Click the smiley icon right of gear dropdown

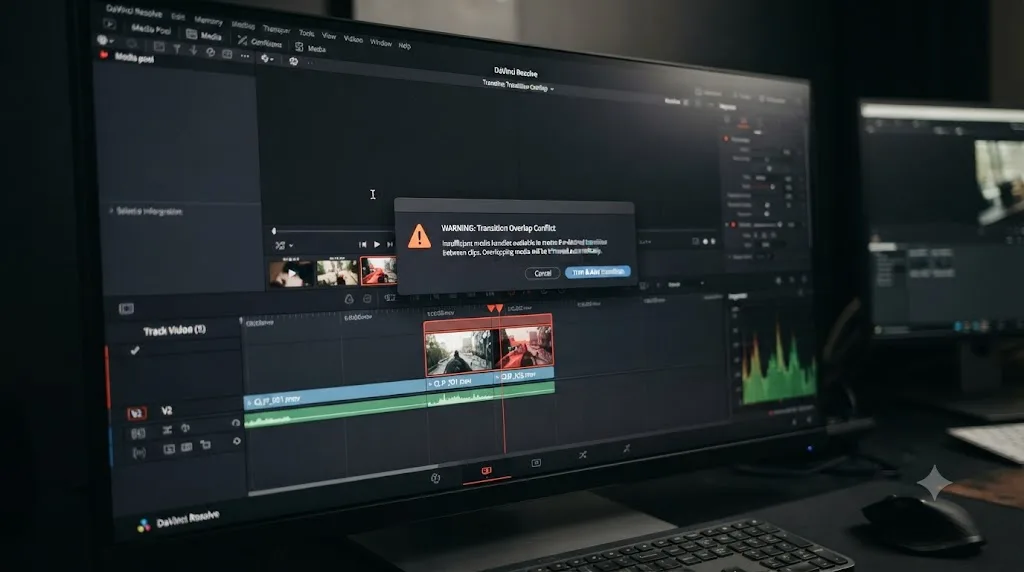[x=294, y=61]
